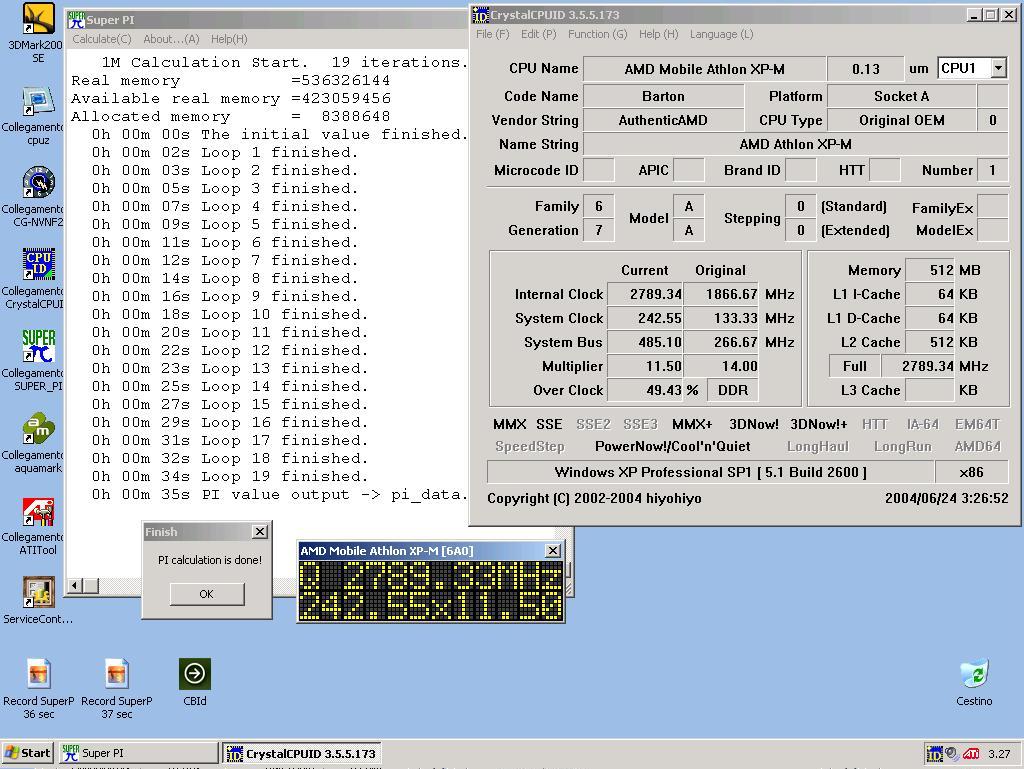The width and height of the screenshot is (1024, 769).
Task: Click the current Multiplier value 11.50
Action: tap(645, 366)
